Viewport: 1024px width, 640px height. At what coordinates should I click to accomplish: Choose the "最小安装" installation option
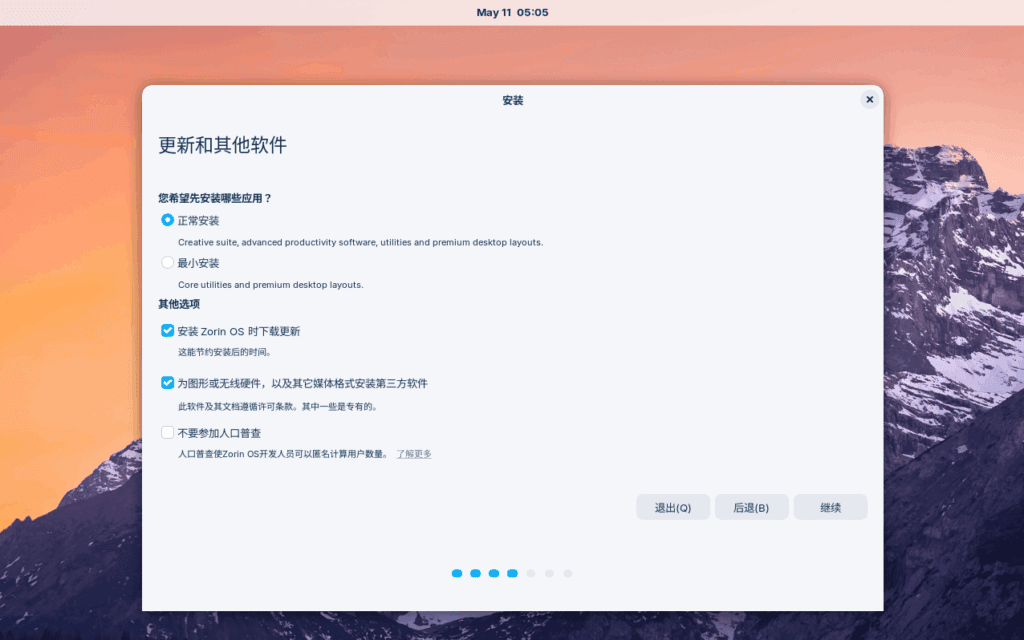coord(167,263)
